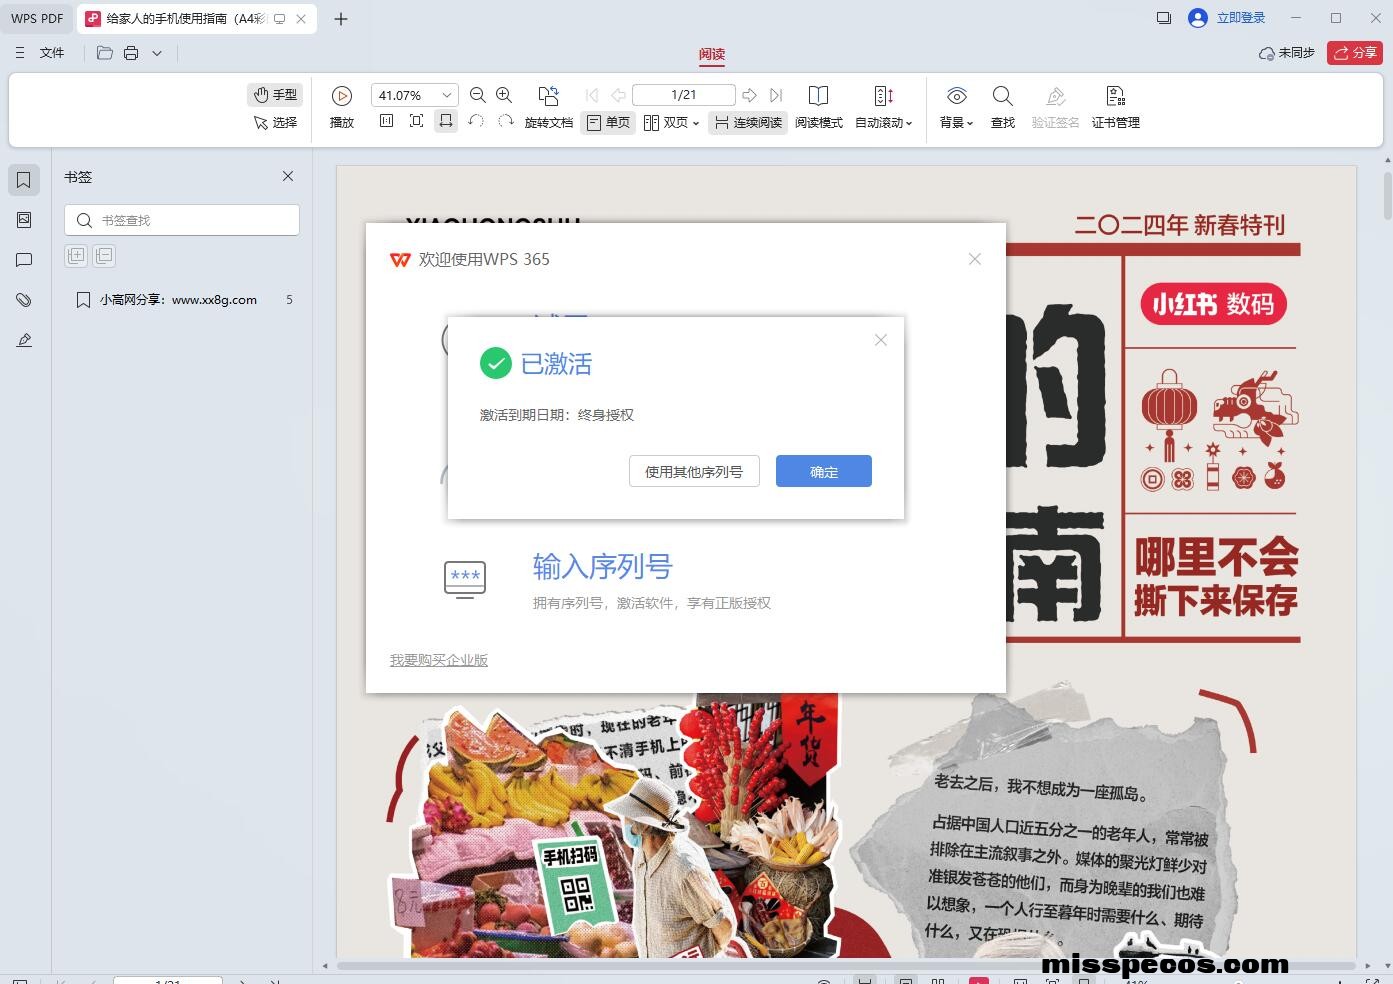Click 输入序列号 heading option
Viewport: 1393px width, 984px height.
[x=603, y=567]
